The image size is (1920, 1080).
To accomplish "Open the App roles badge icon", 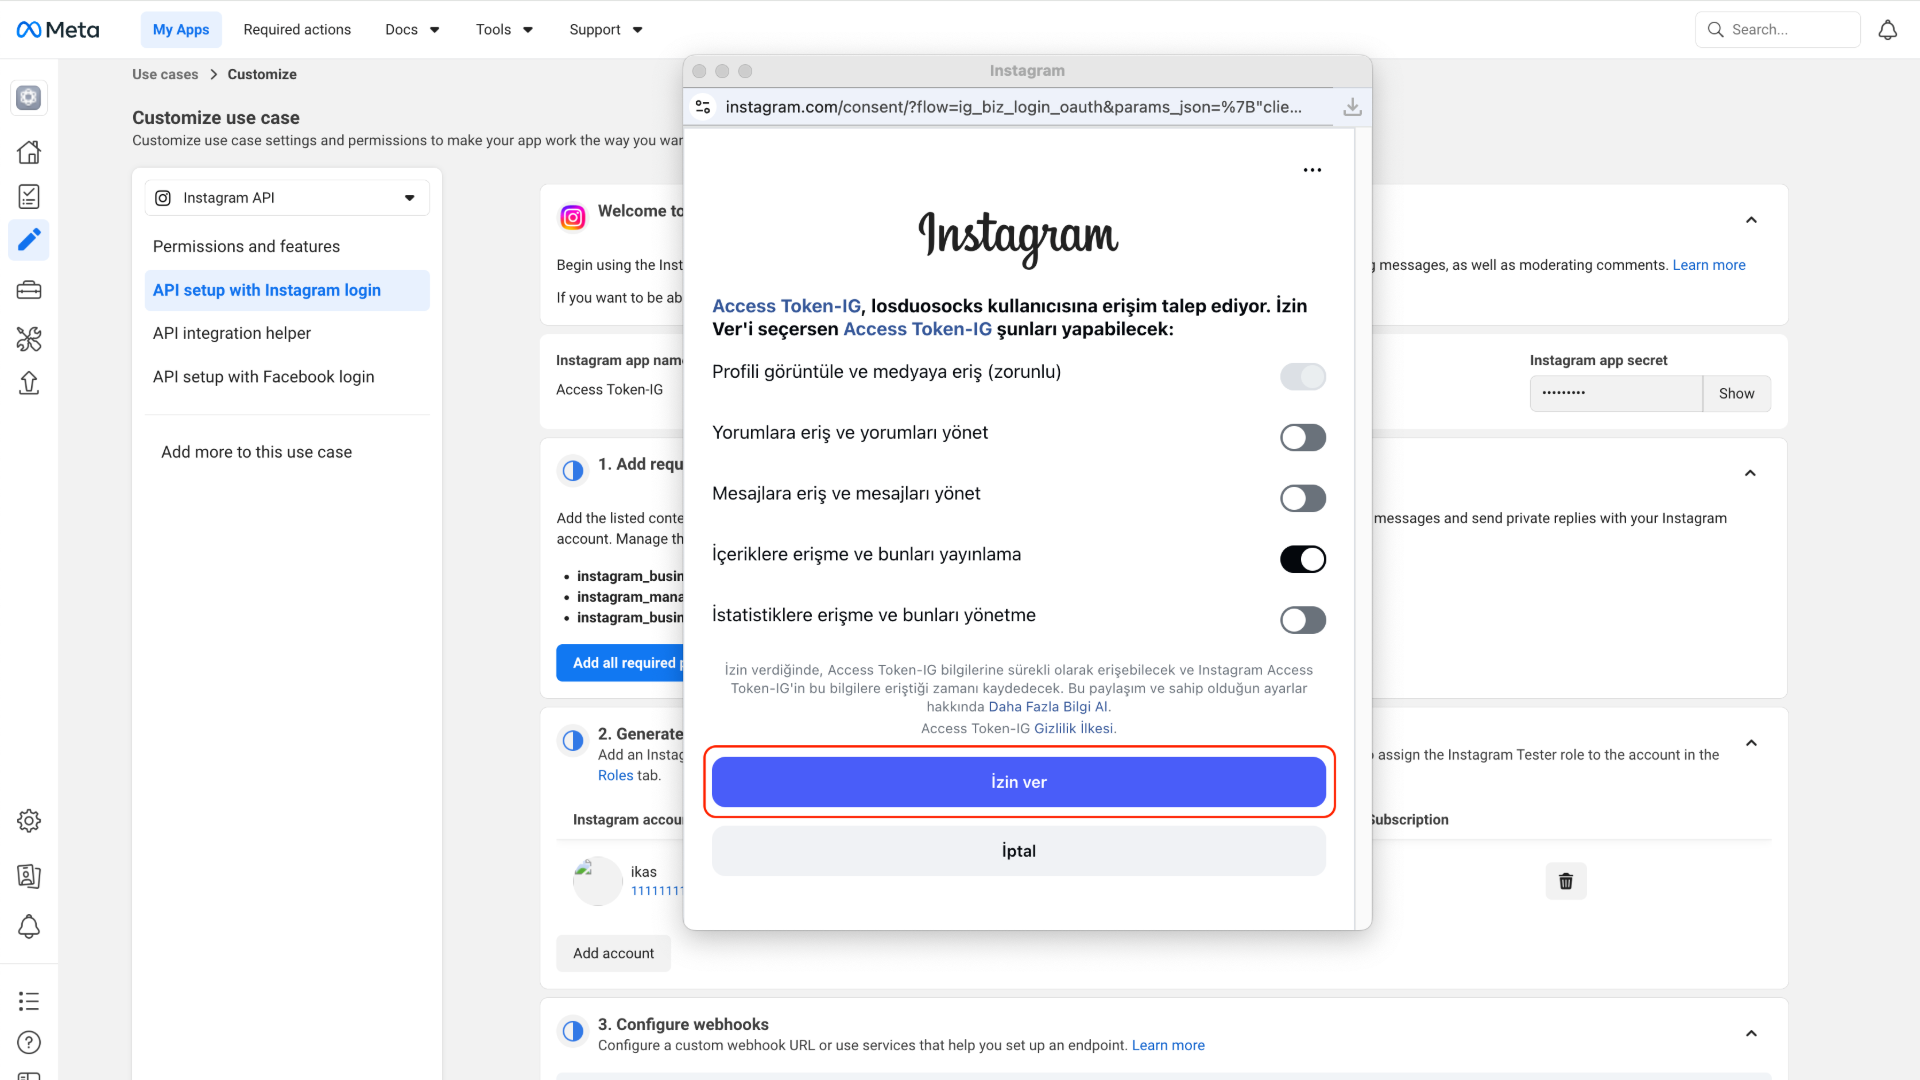I will (x=29, y=876).
